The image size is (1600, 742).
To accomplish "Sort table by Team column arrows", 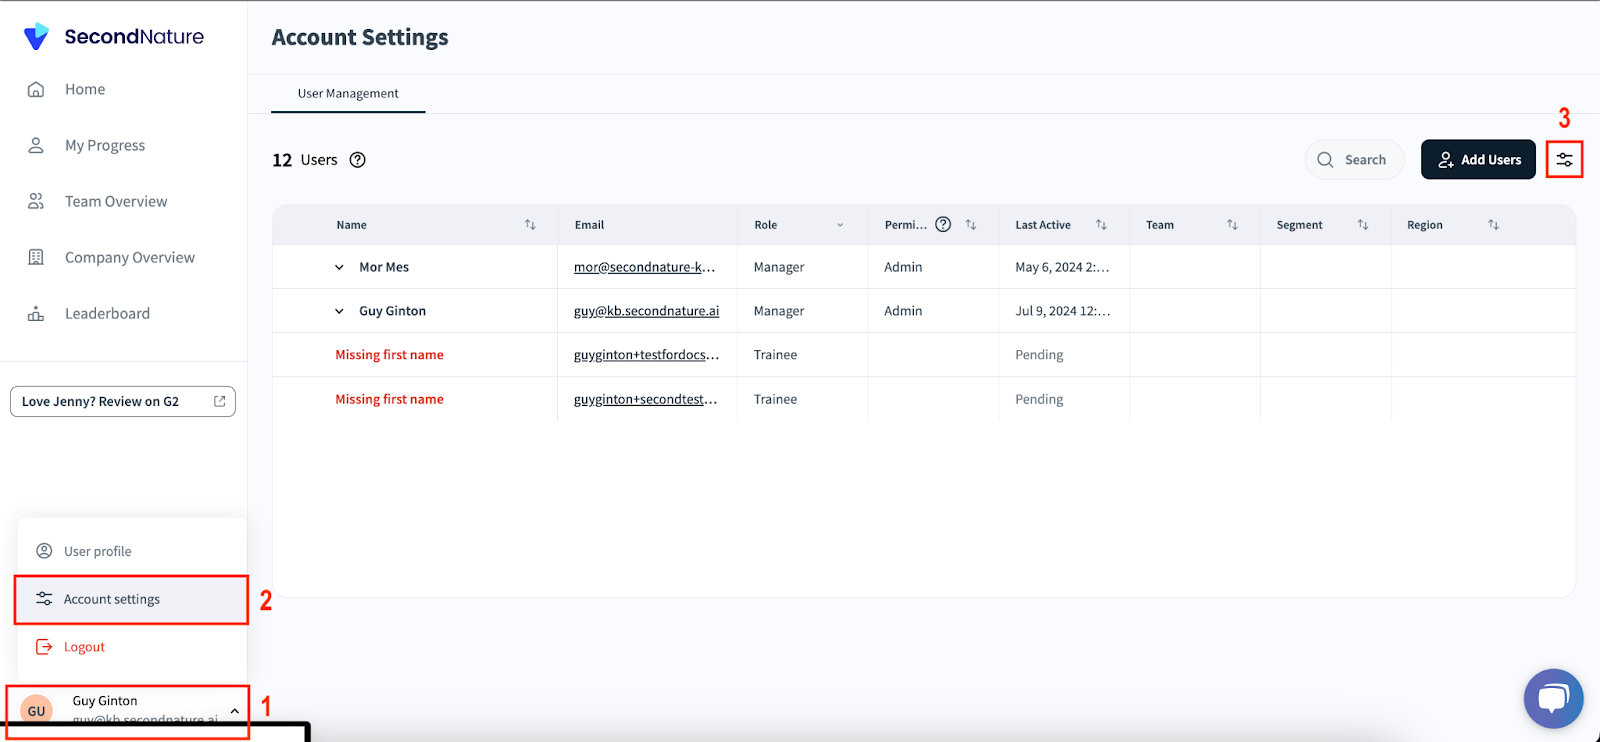I will pyautogui.click(x=1232, y=225).
